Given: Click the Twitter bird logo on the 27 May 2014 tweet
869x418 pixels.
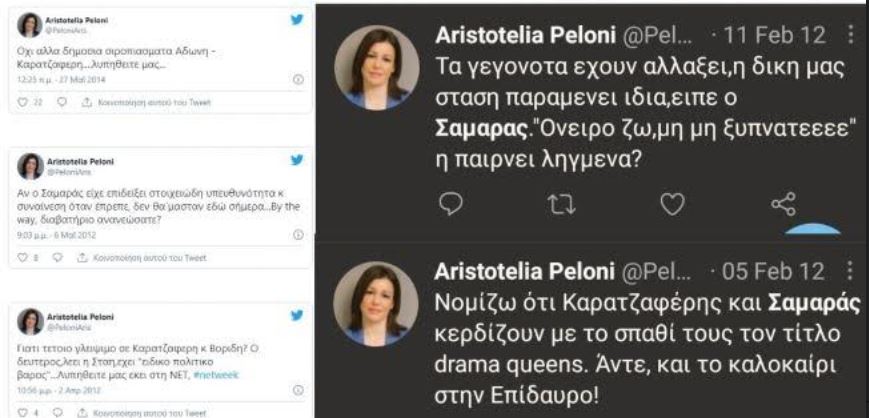Looking at the screenshot, I should click(x=297, y=19).
